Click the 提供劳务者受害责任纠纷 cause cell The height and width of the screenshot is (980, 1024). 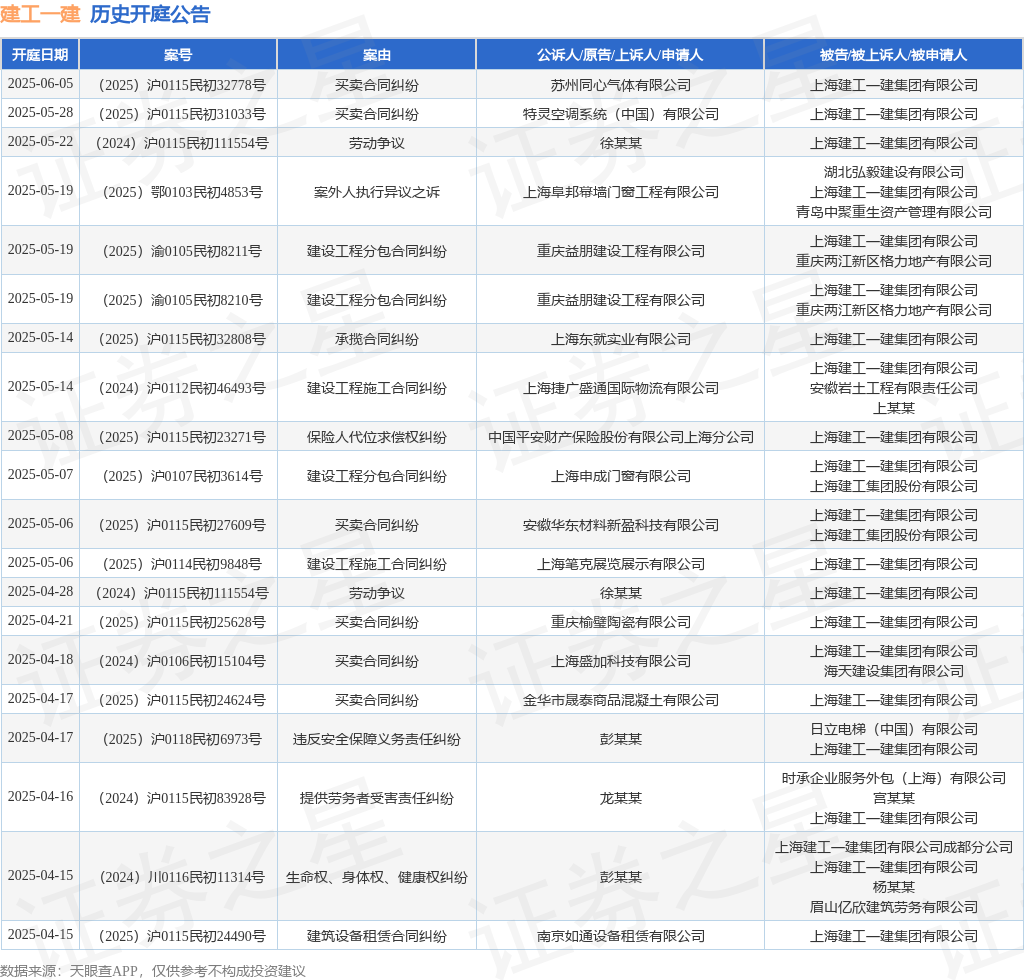(x=377, y=798)
